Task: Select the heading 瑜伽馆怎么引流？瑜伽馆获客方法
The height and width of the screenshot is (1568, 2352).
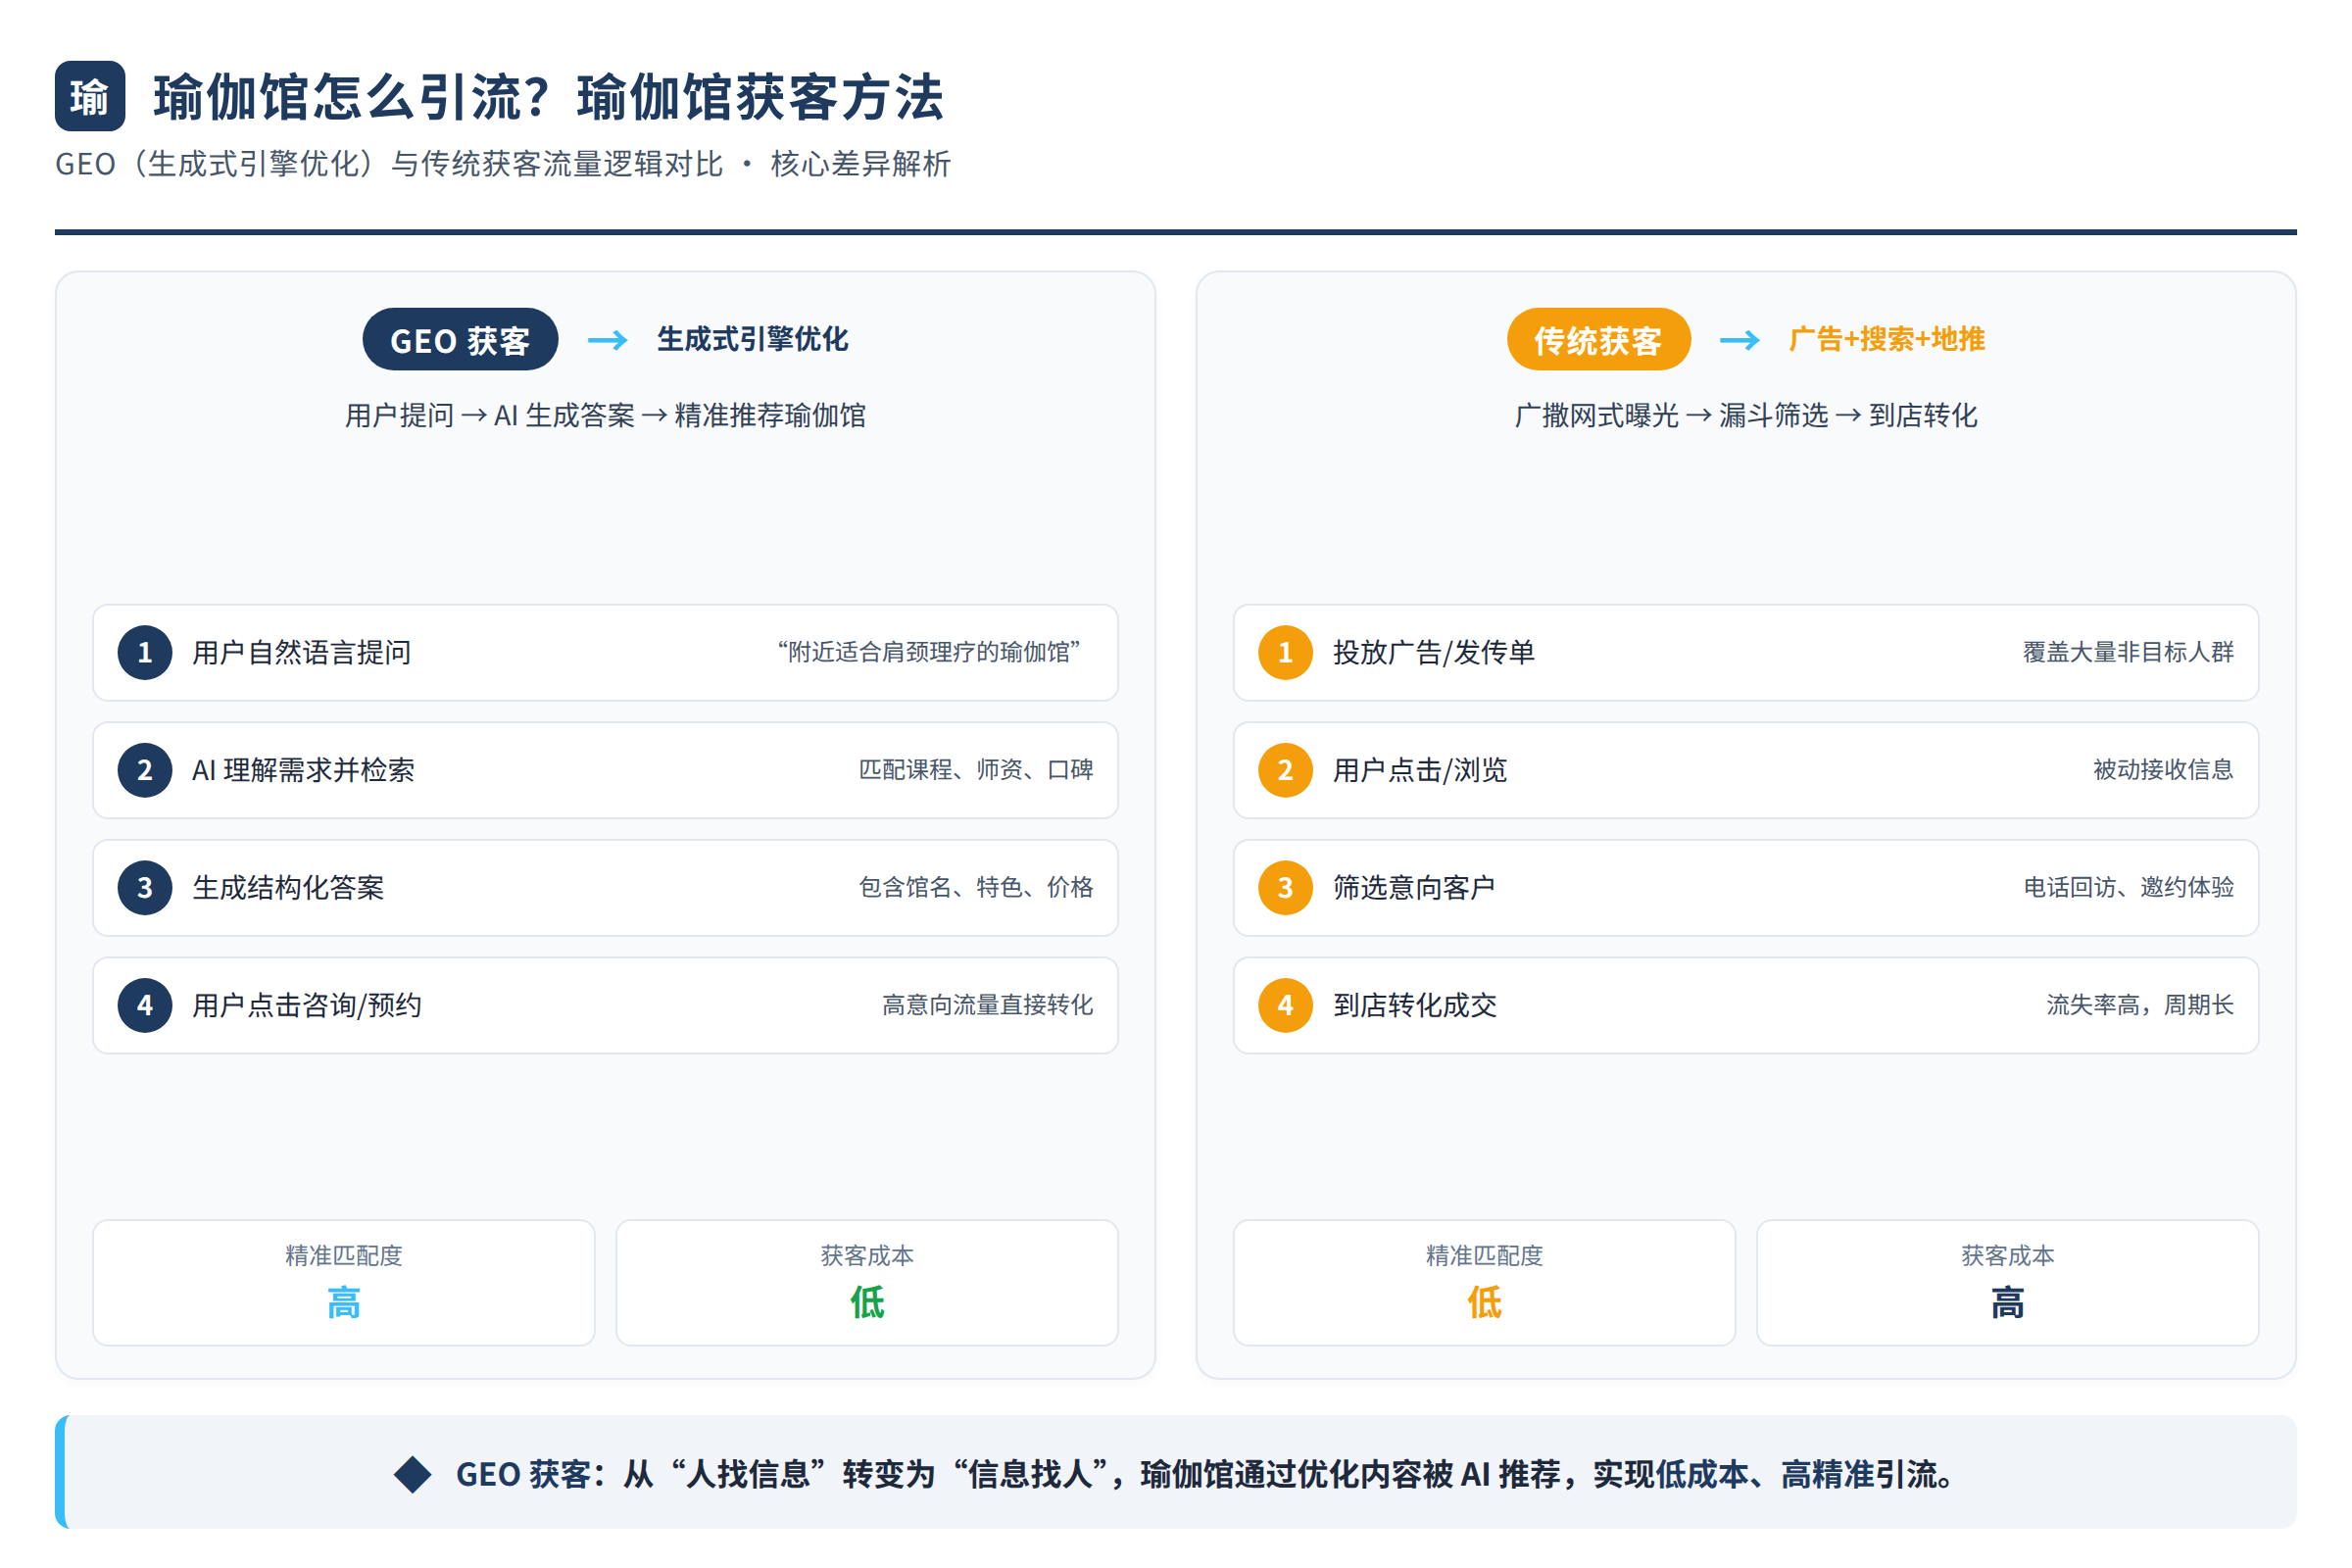Action: pyautogui.click(x=548, y=97)
